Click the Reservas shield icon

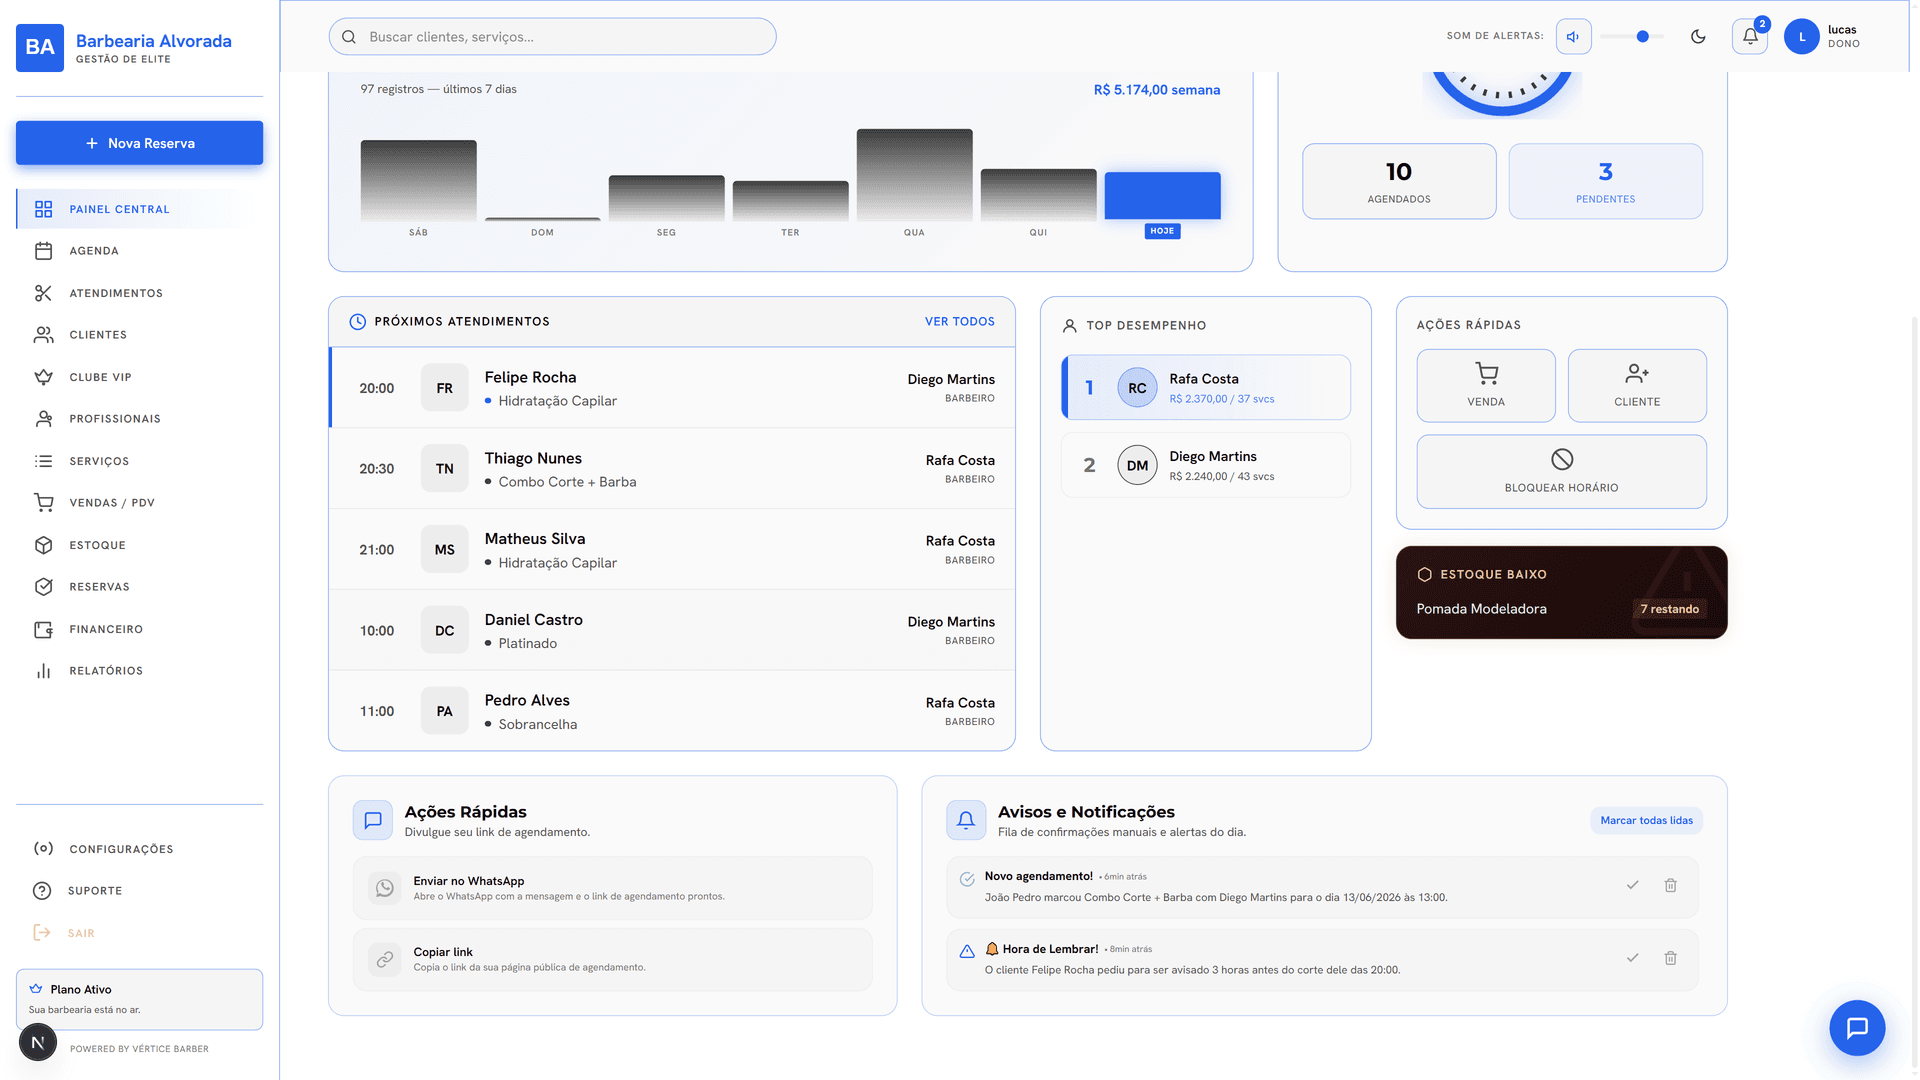tap(43, 587)
